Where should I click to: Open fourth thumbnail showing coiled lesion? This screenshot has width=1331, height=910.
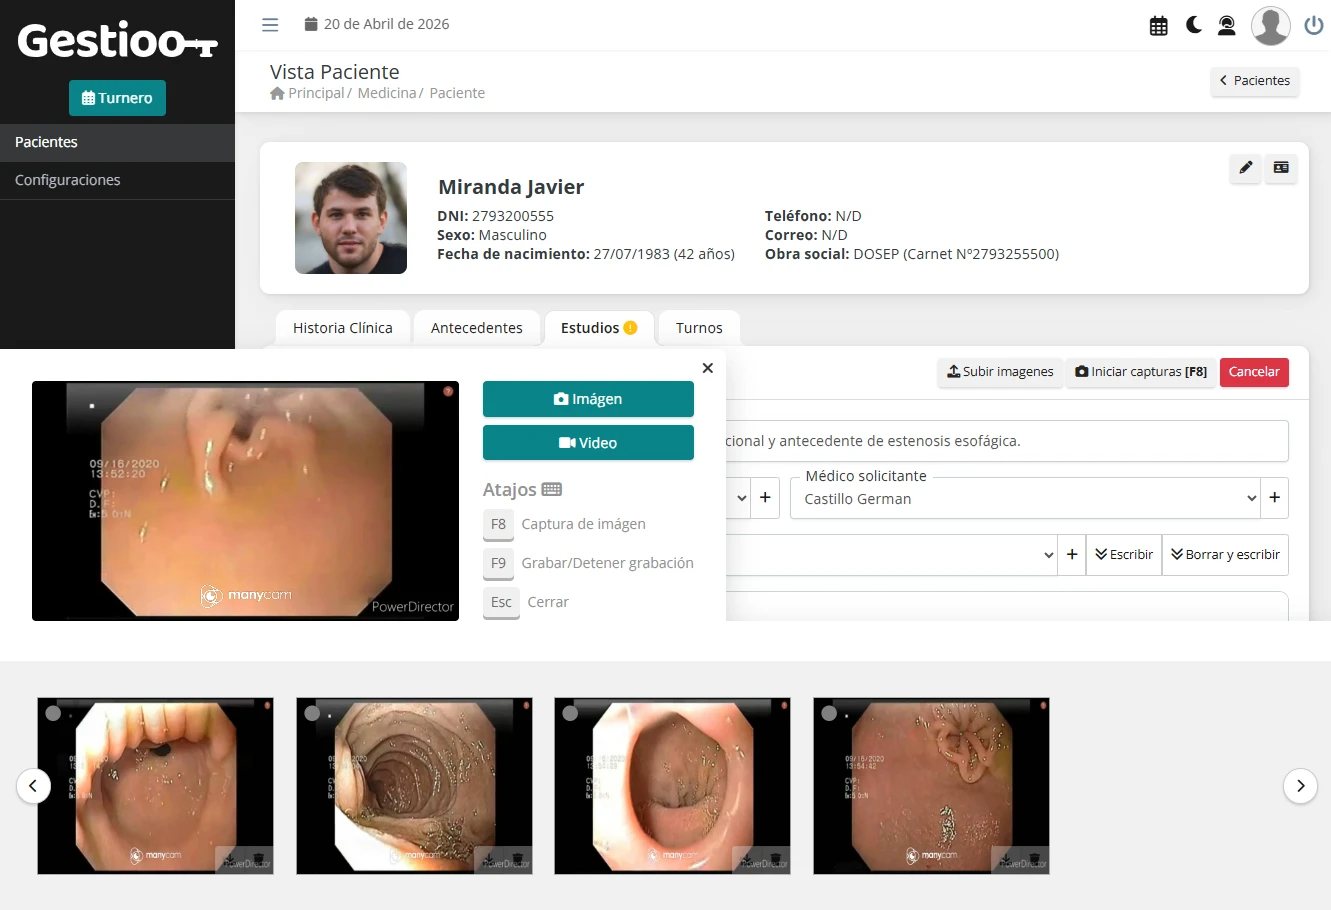click(931, 786)
